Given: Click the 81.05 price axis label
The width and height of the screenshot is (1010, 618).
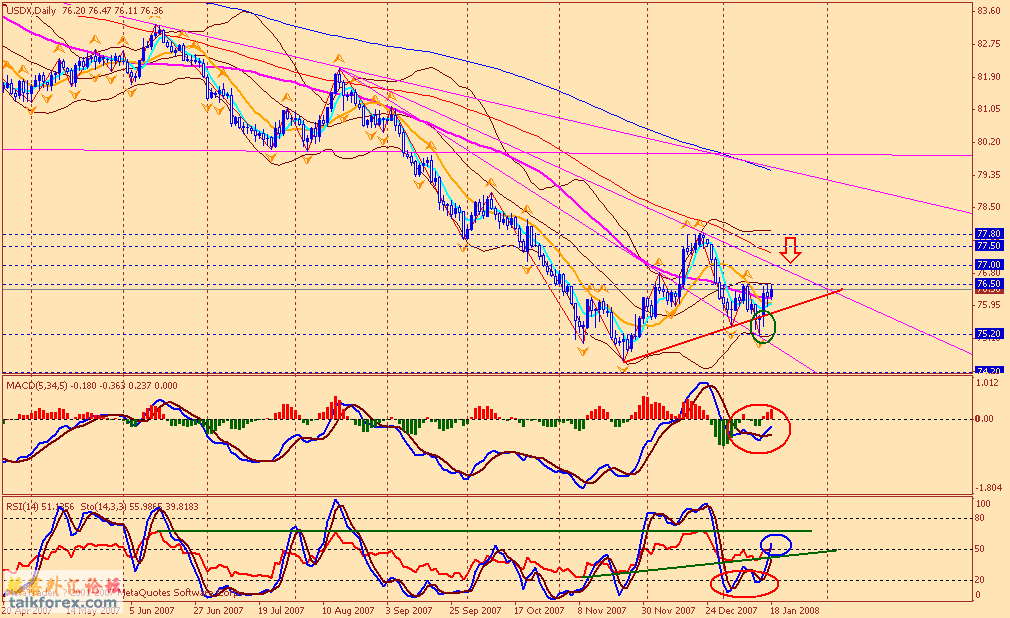Looking at the screenshot, I should click(989, 109).
